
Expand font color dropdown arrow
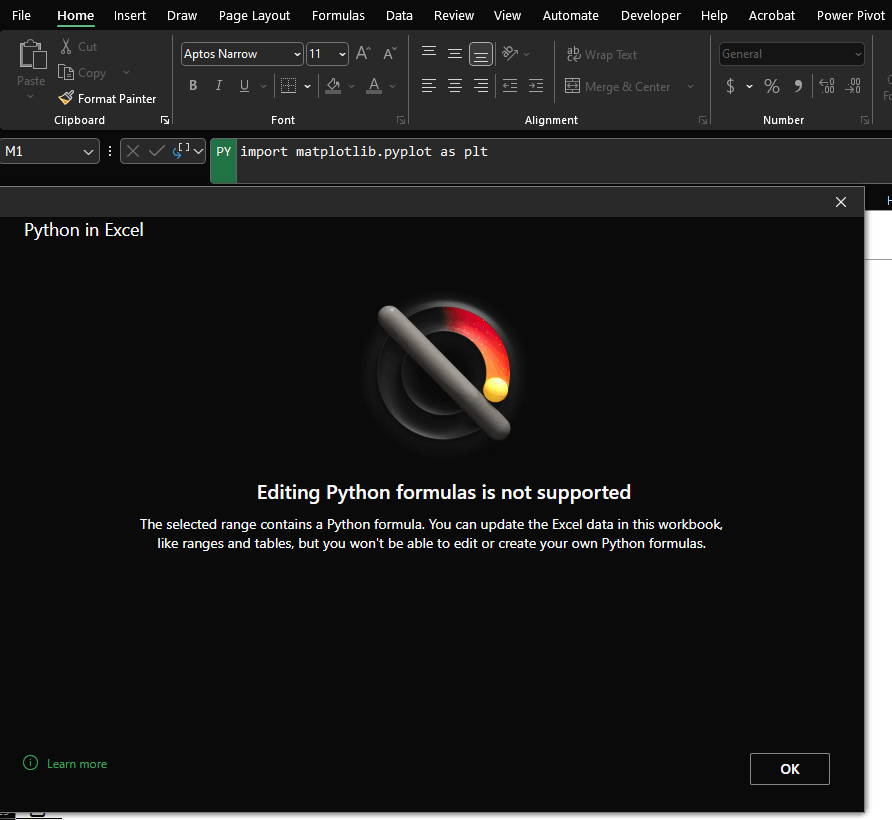point(393,86)
